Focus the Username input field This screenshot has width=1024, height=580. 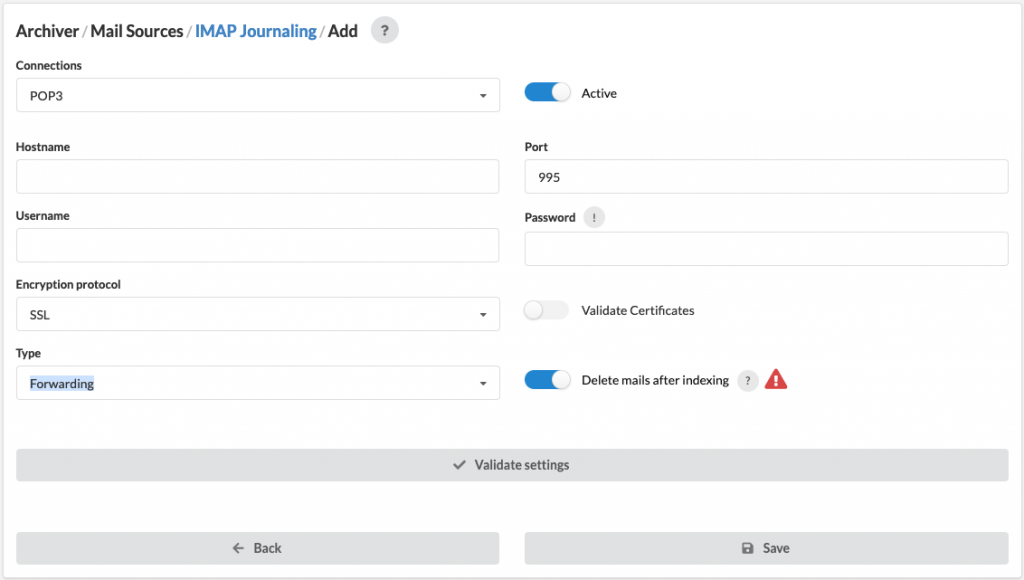tap(257, 245)
